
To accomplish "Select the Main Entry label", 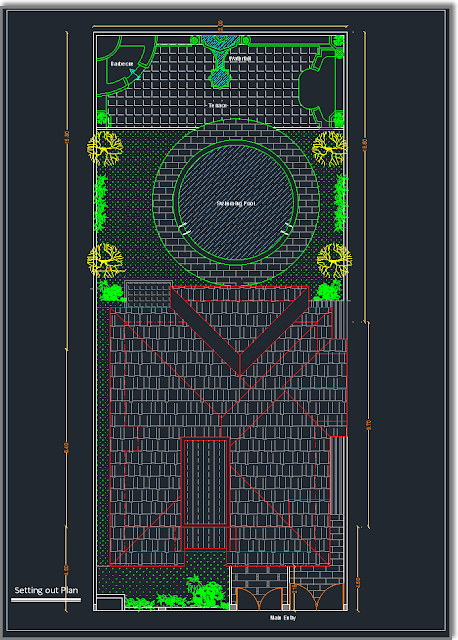I will (283, 618).
